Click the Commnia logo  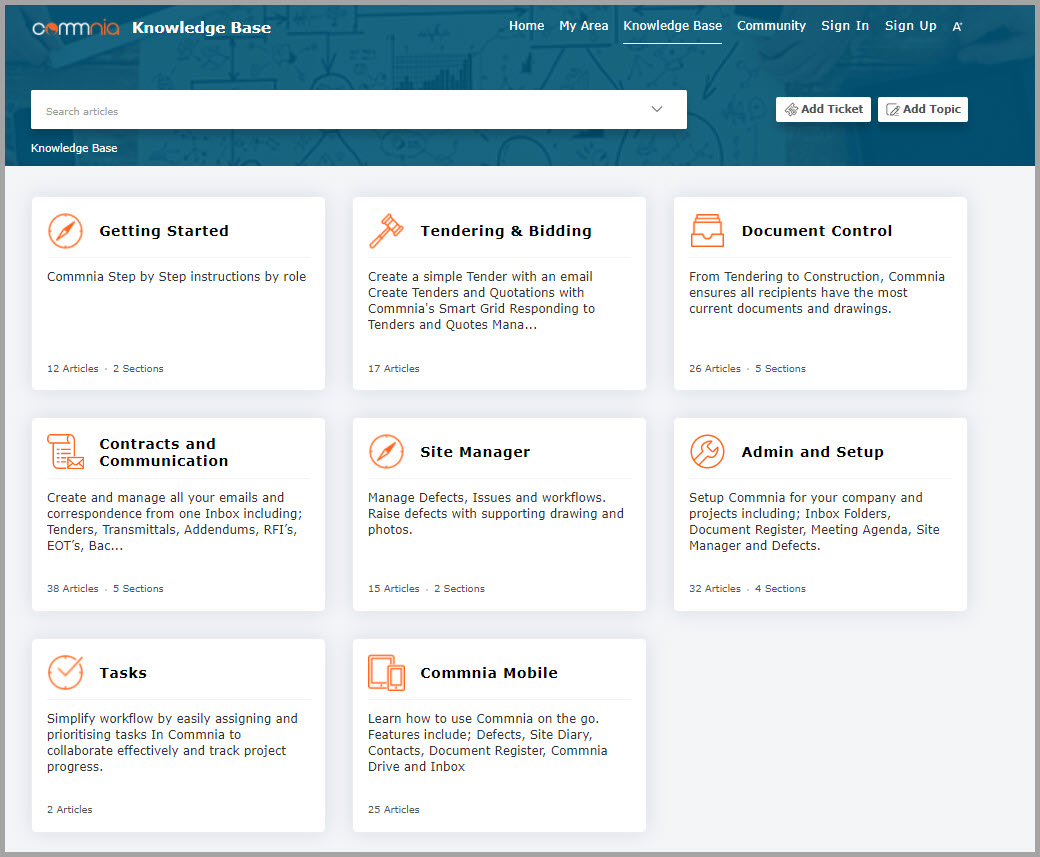tap(76, 28)
